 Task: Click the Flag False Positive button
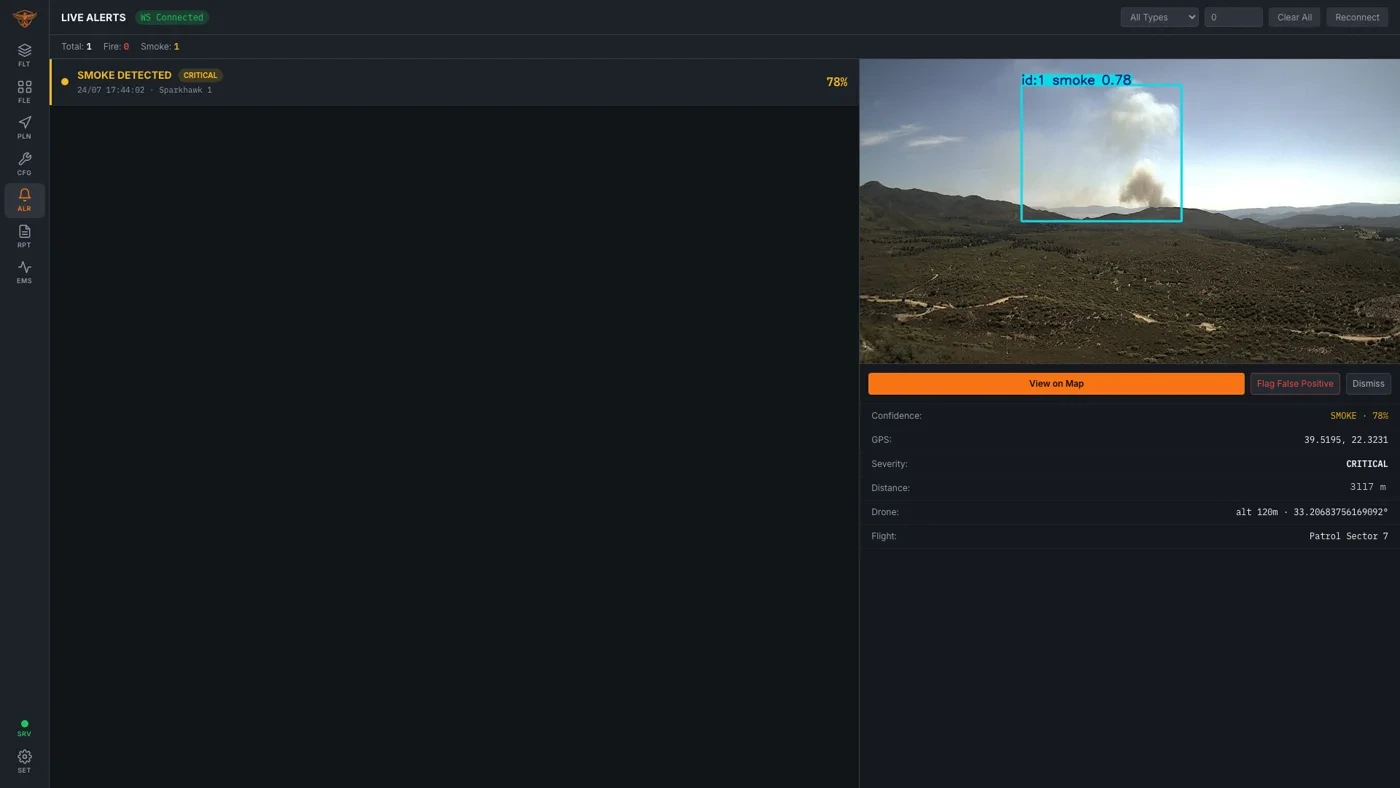[x=1295, y=383]
